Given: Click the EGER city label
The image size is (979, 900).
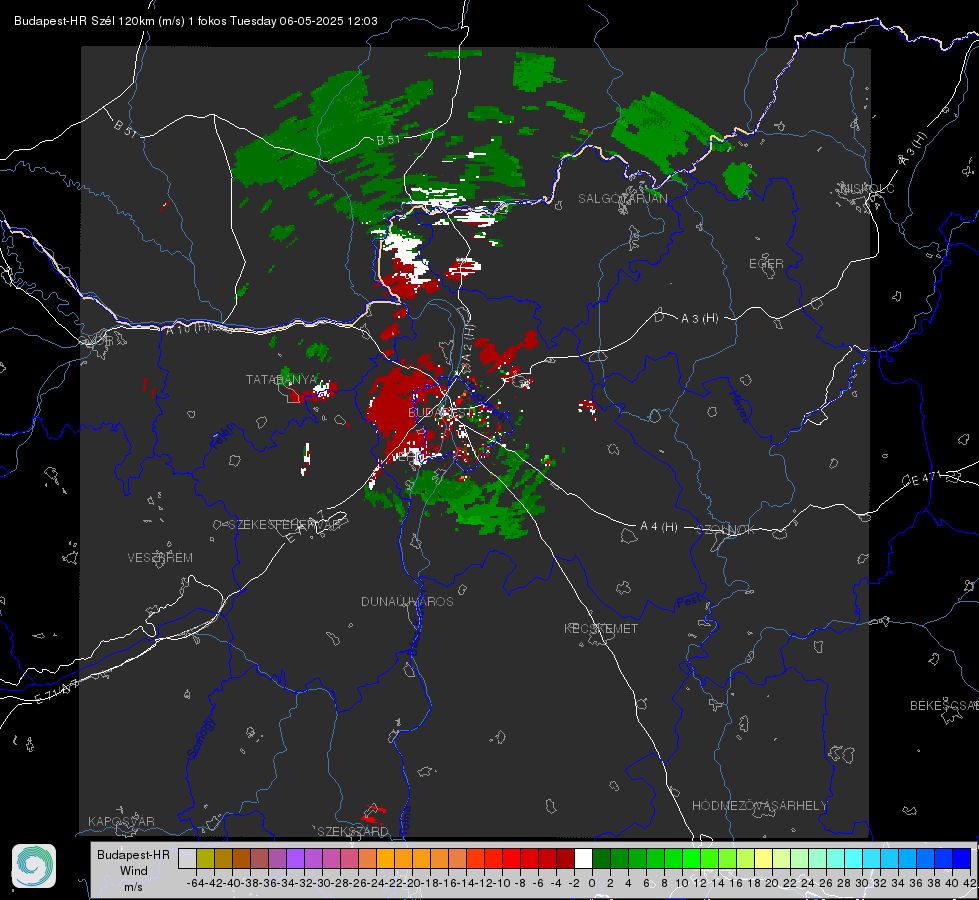Looking at the screenshot, I should pos(766,264).
